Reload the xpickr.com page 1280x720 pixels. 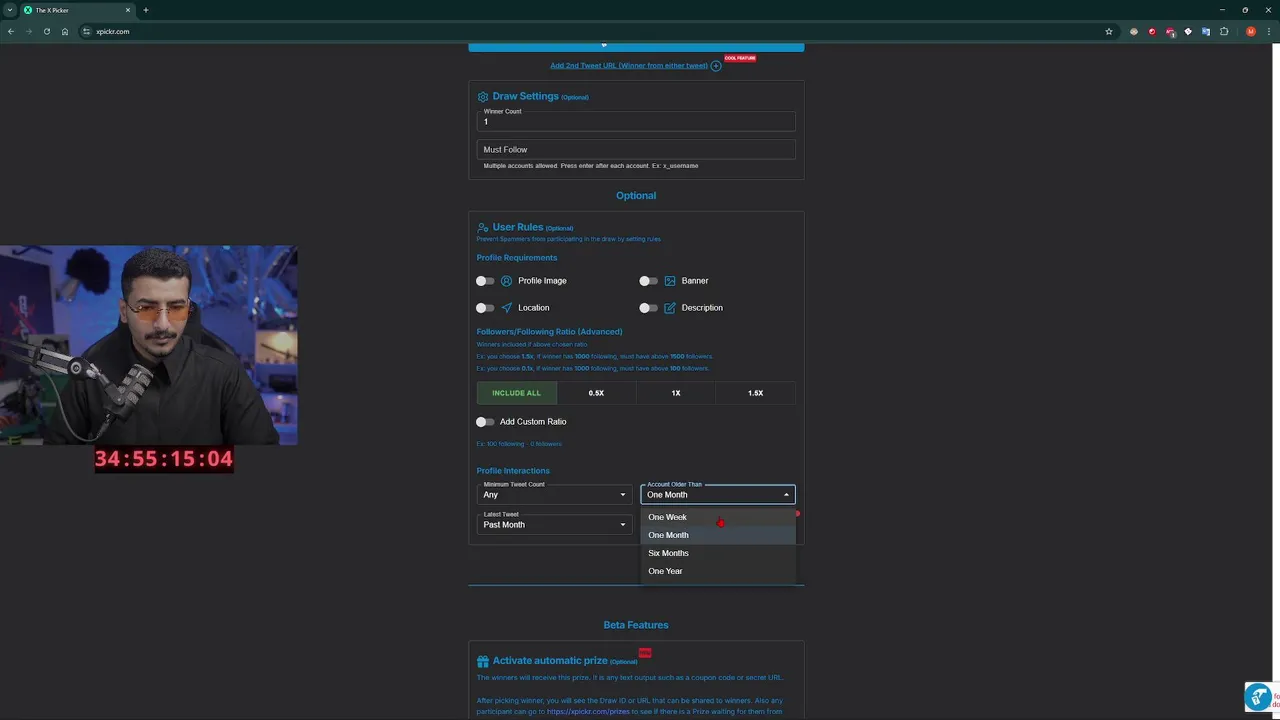(47, 31)
